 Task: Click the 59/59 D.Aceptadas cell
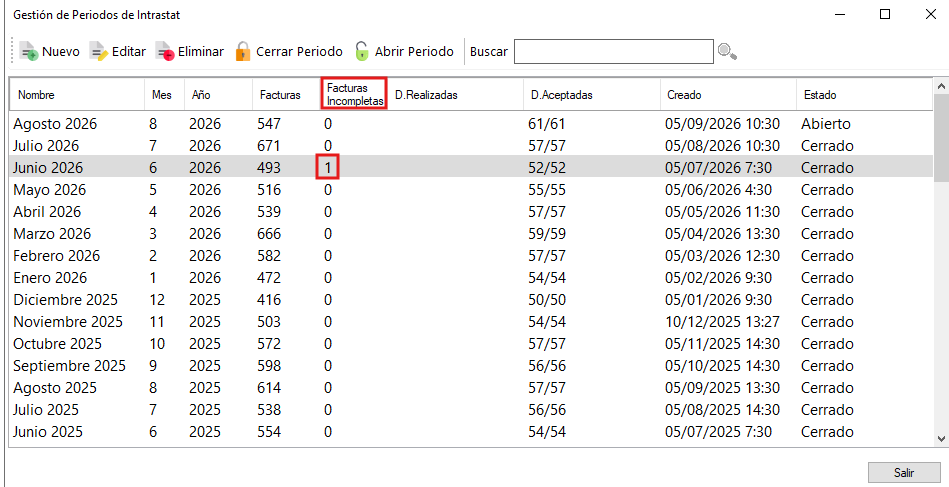[x=547, y=234]
